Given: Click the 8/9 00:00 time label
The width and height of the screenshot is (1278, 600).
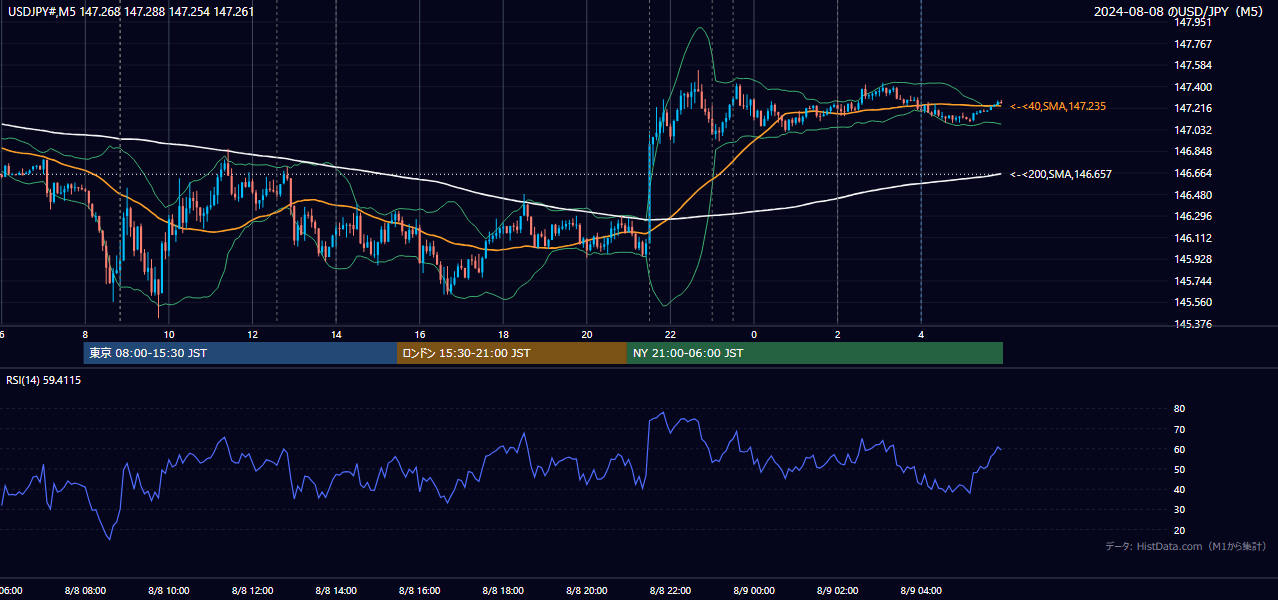Looking at the screenshot, I should [x=754, y=590].
